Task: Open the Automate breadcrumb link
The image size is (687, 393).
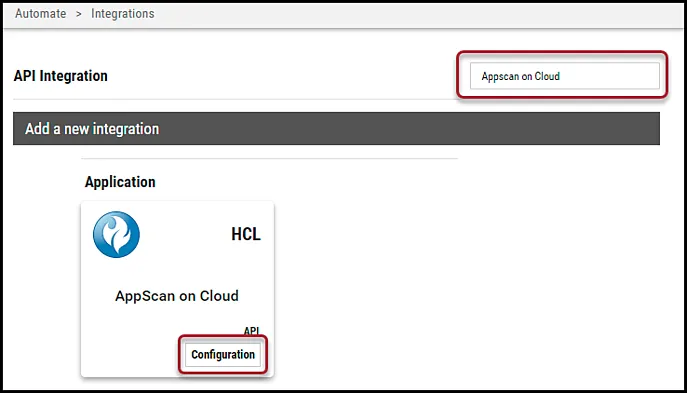Action: 41,14
